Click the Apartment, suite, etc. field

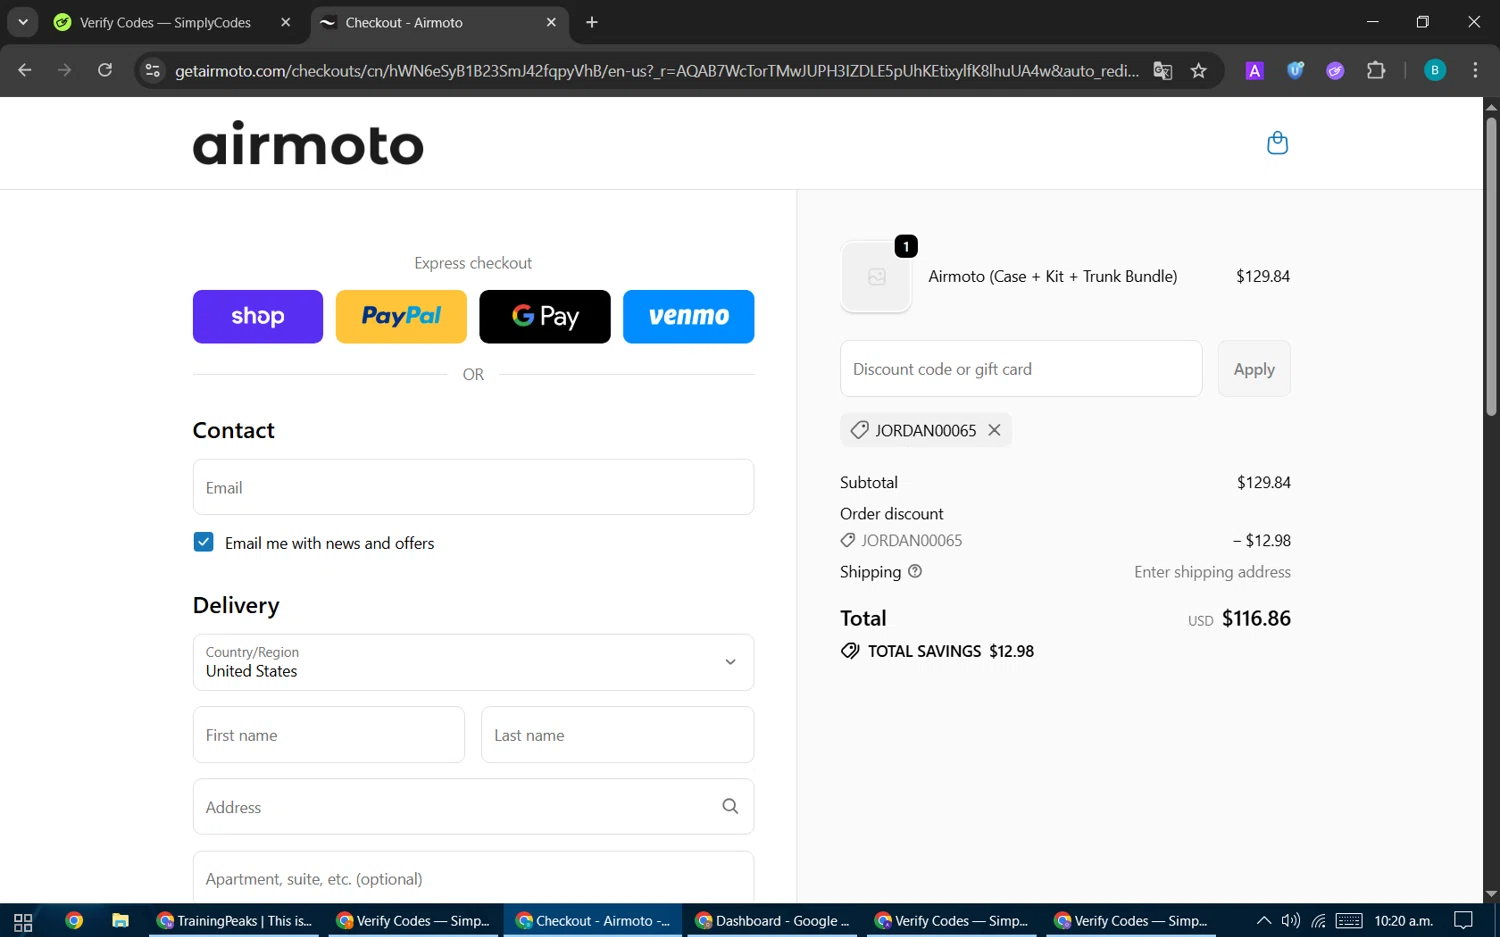(473, 878)
